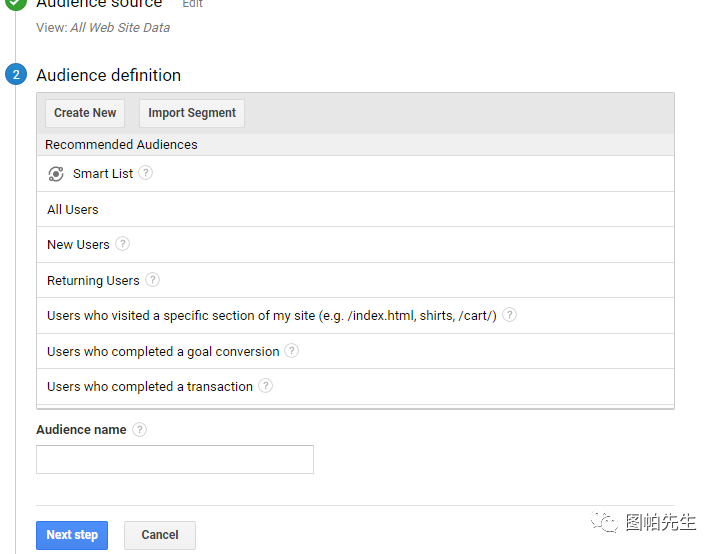Select the All Users audience

click(73, 210)
